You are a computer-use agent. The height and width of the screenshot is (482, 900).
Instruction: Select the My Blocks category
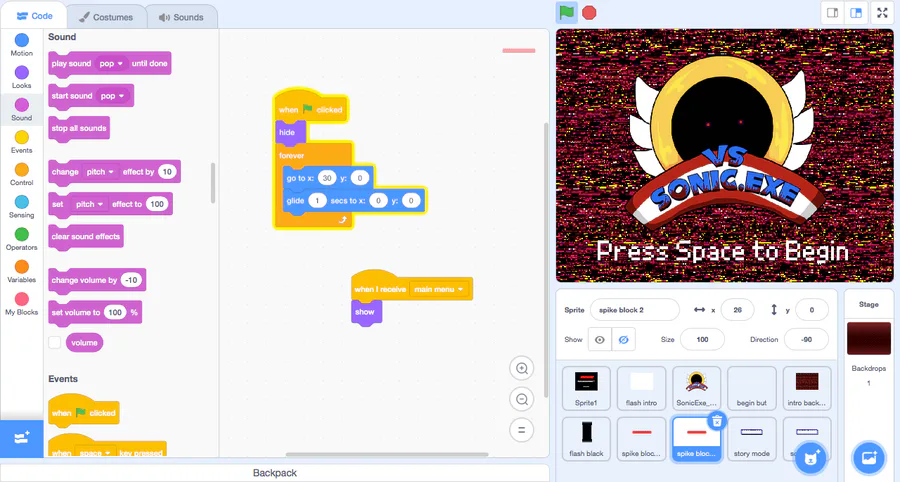(22, 304)
